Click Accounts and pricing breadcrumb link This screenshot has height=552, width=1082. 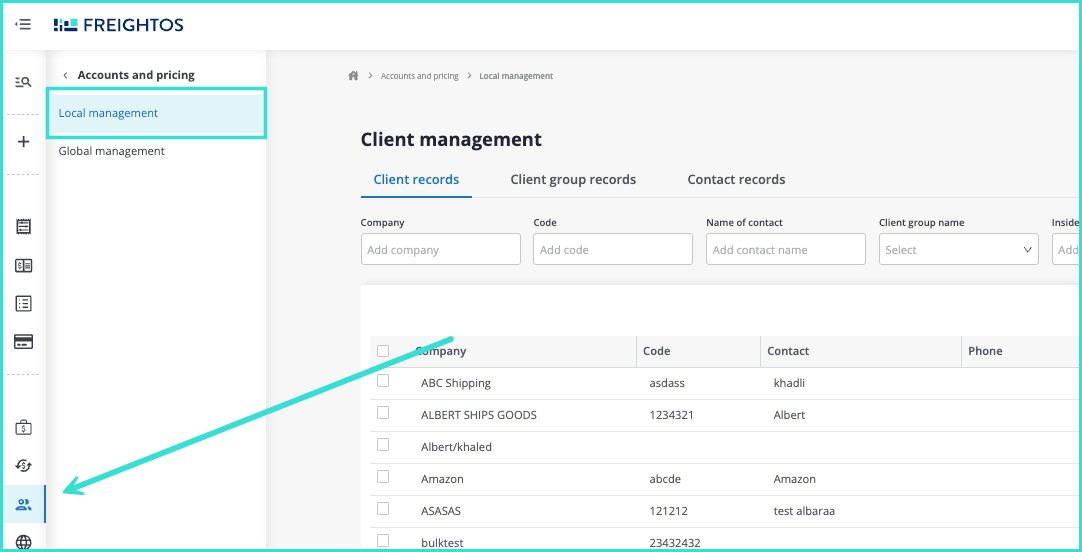click(x=419, y=76)
